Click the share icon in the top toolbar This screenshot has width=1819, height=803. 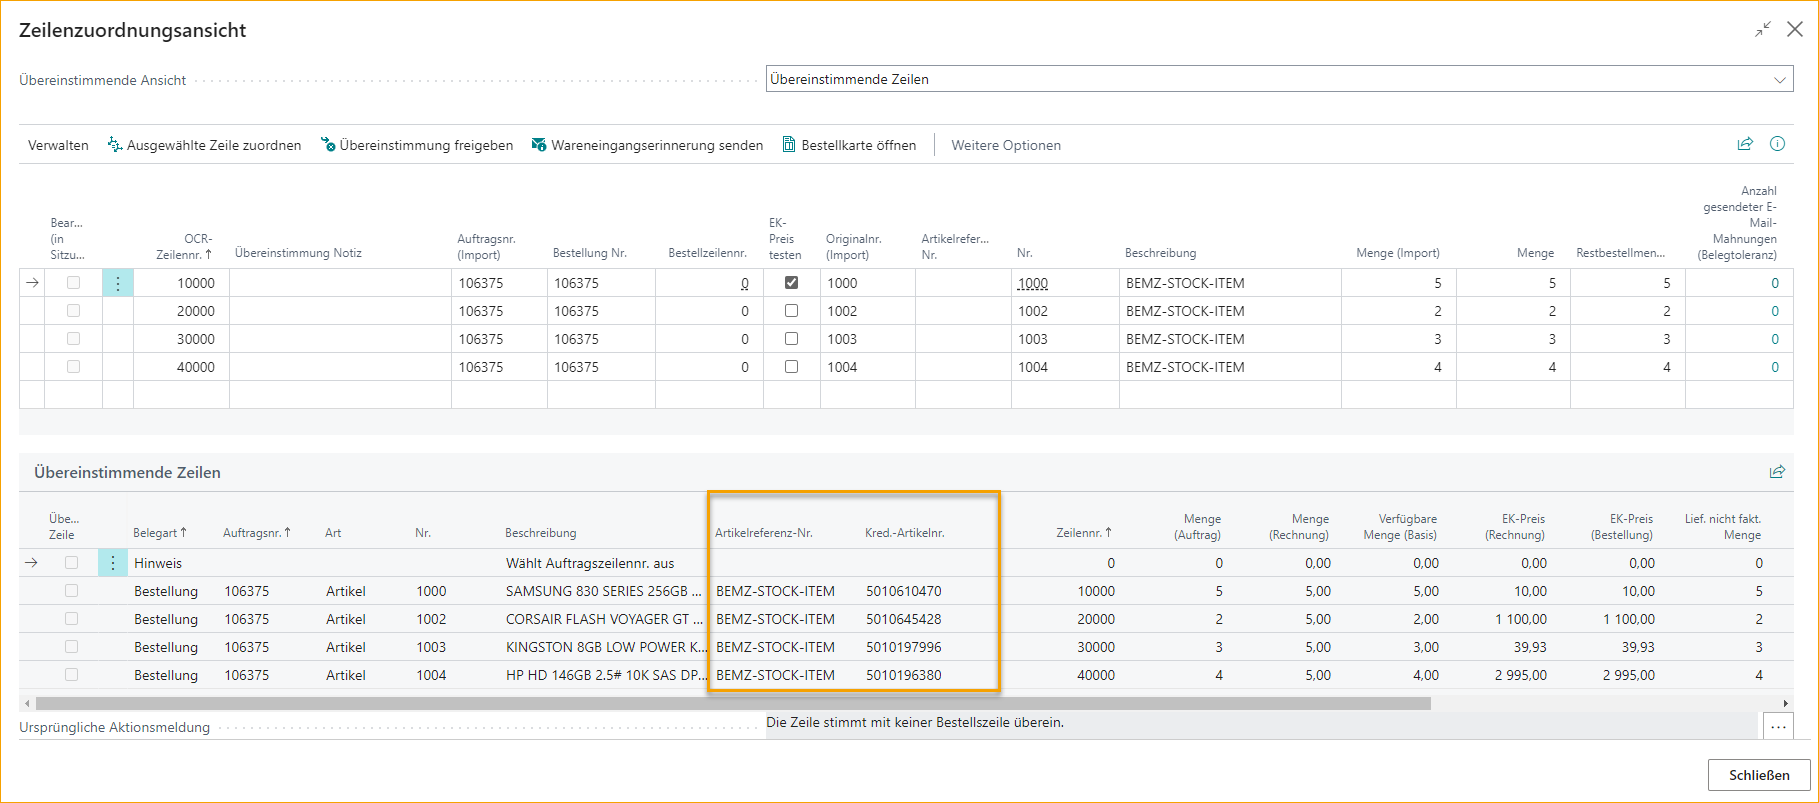(x=1745, y=144)
